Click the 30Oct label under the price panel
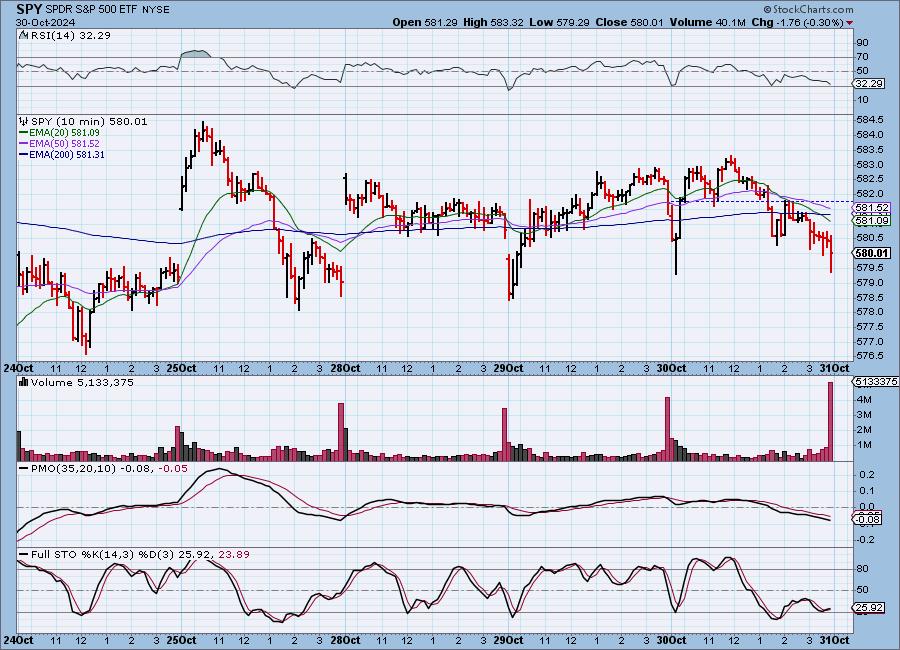900x650 pixels. click(x=671, y=368)
